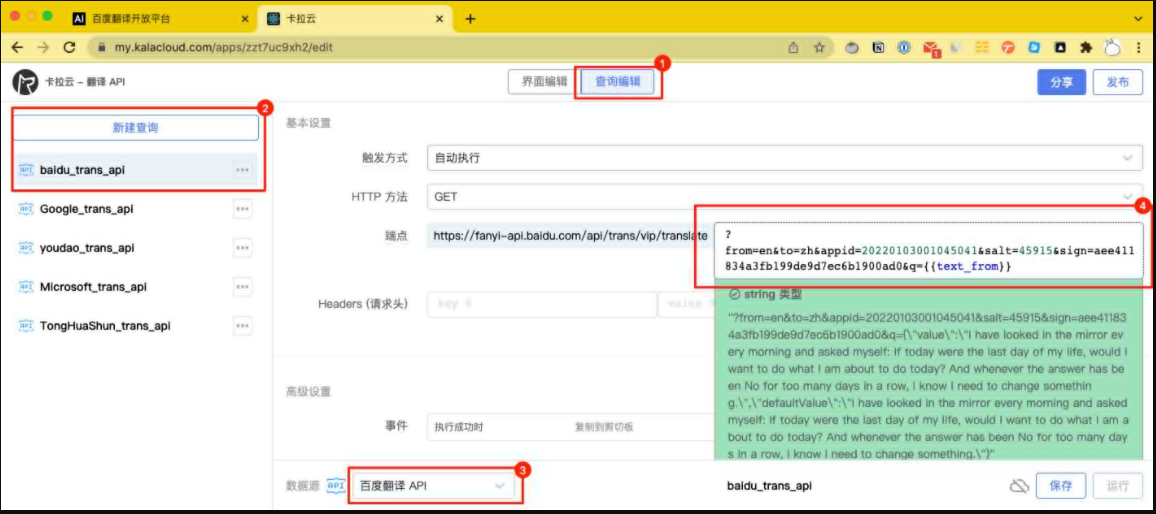Click the 基本设置 section heading
This screenshot has height=514, width=1156.
308,122
